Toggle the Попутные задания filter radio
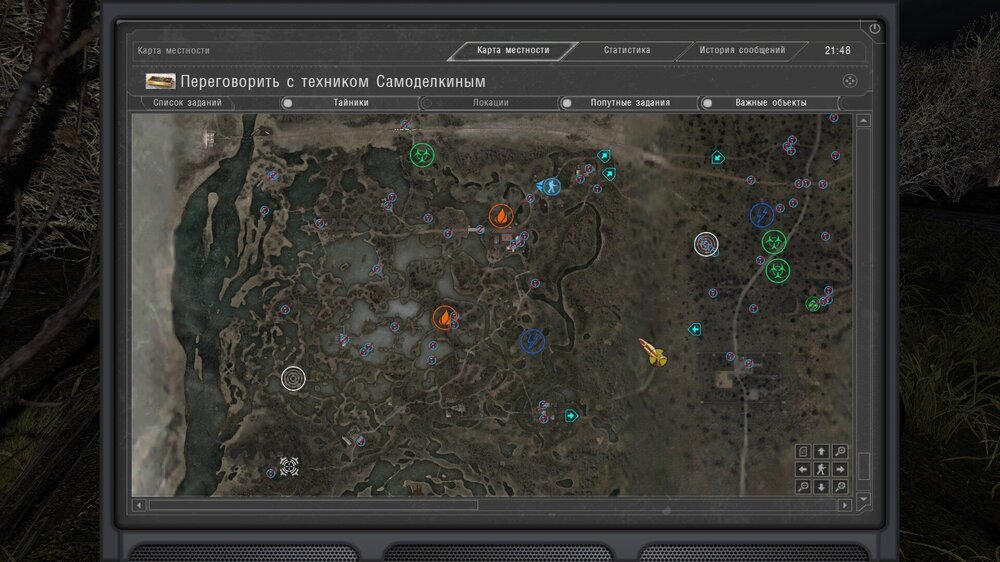This screenshot has height=562, width=1000. [x=566, y=103]
